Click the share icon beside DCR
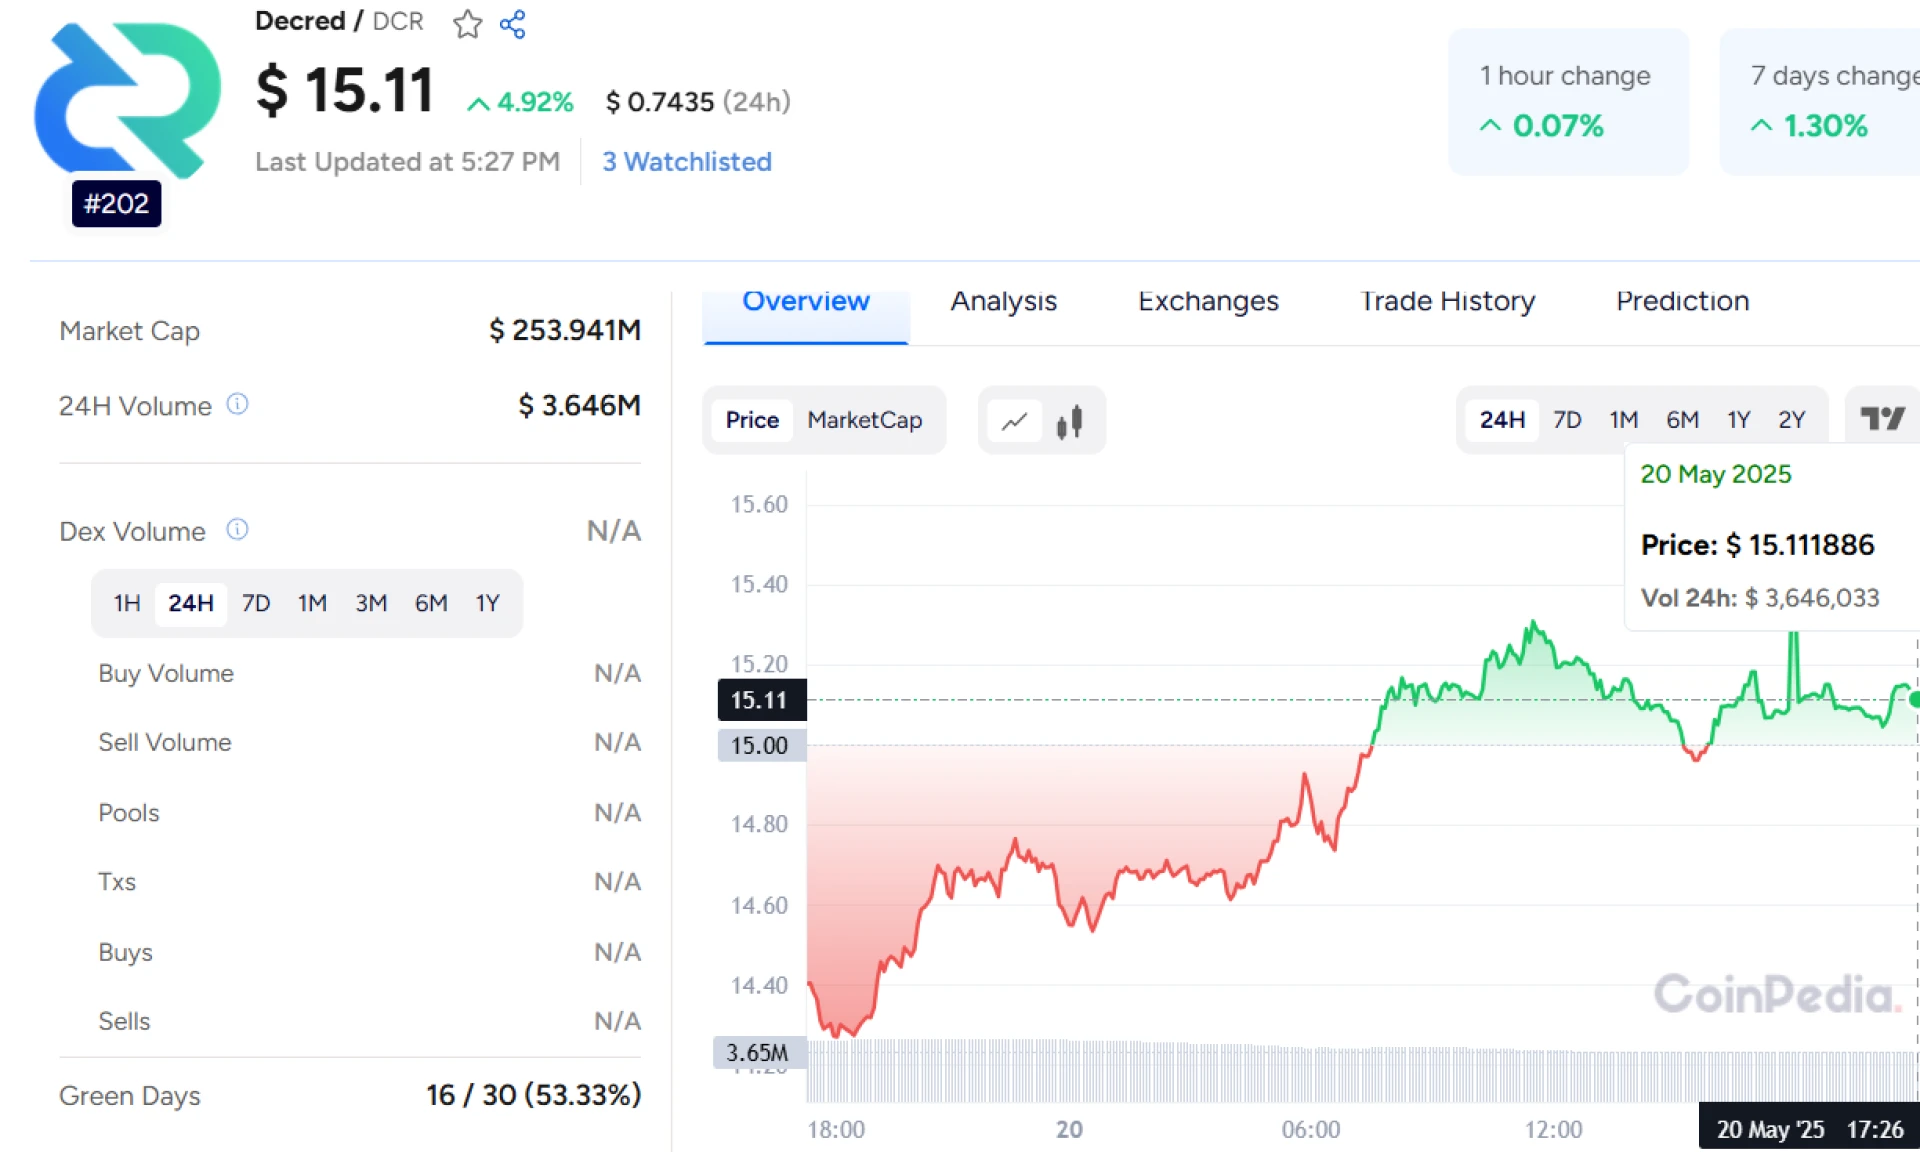Viewport: 1920px width, 1152px height. point(513,23)
